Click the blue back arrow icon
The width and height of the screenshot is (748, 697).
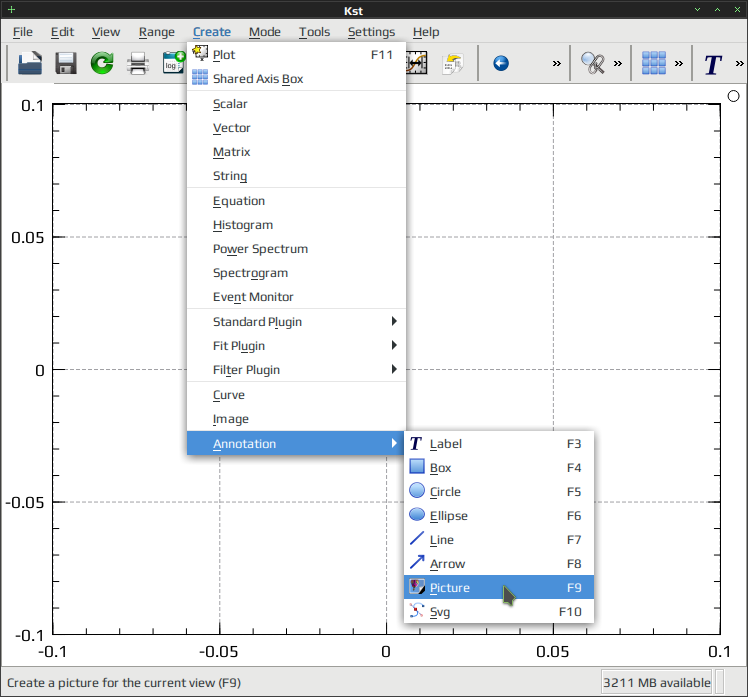[x=500, y=63]
